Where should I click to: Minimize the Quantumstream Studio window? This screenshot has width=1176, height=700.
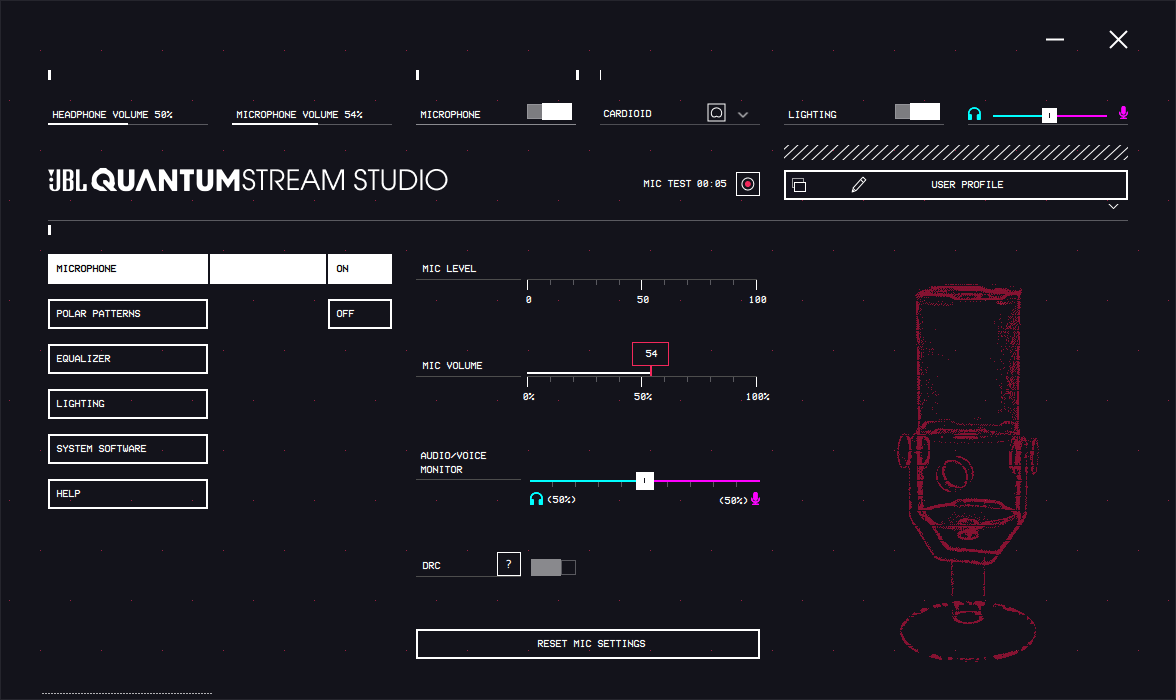coord(1055,39)
